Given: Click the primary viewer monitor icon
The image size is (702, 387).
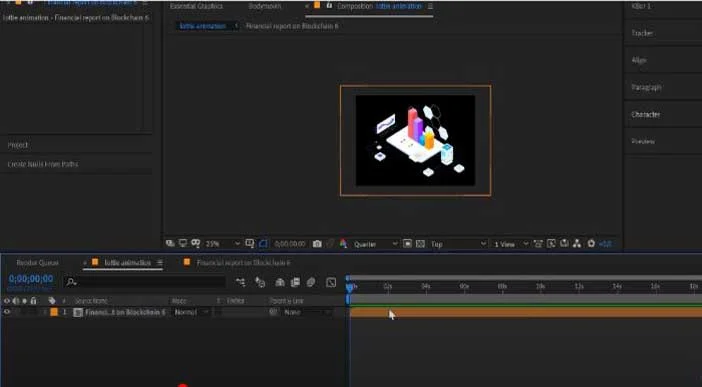Looking at the screenshot, I should pyautogui.click(x=183, y=244).
